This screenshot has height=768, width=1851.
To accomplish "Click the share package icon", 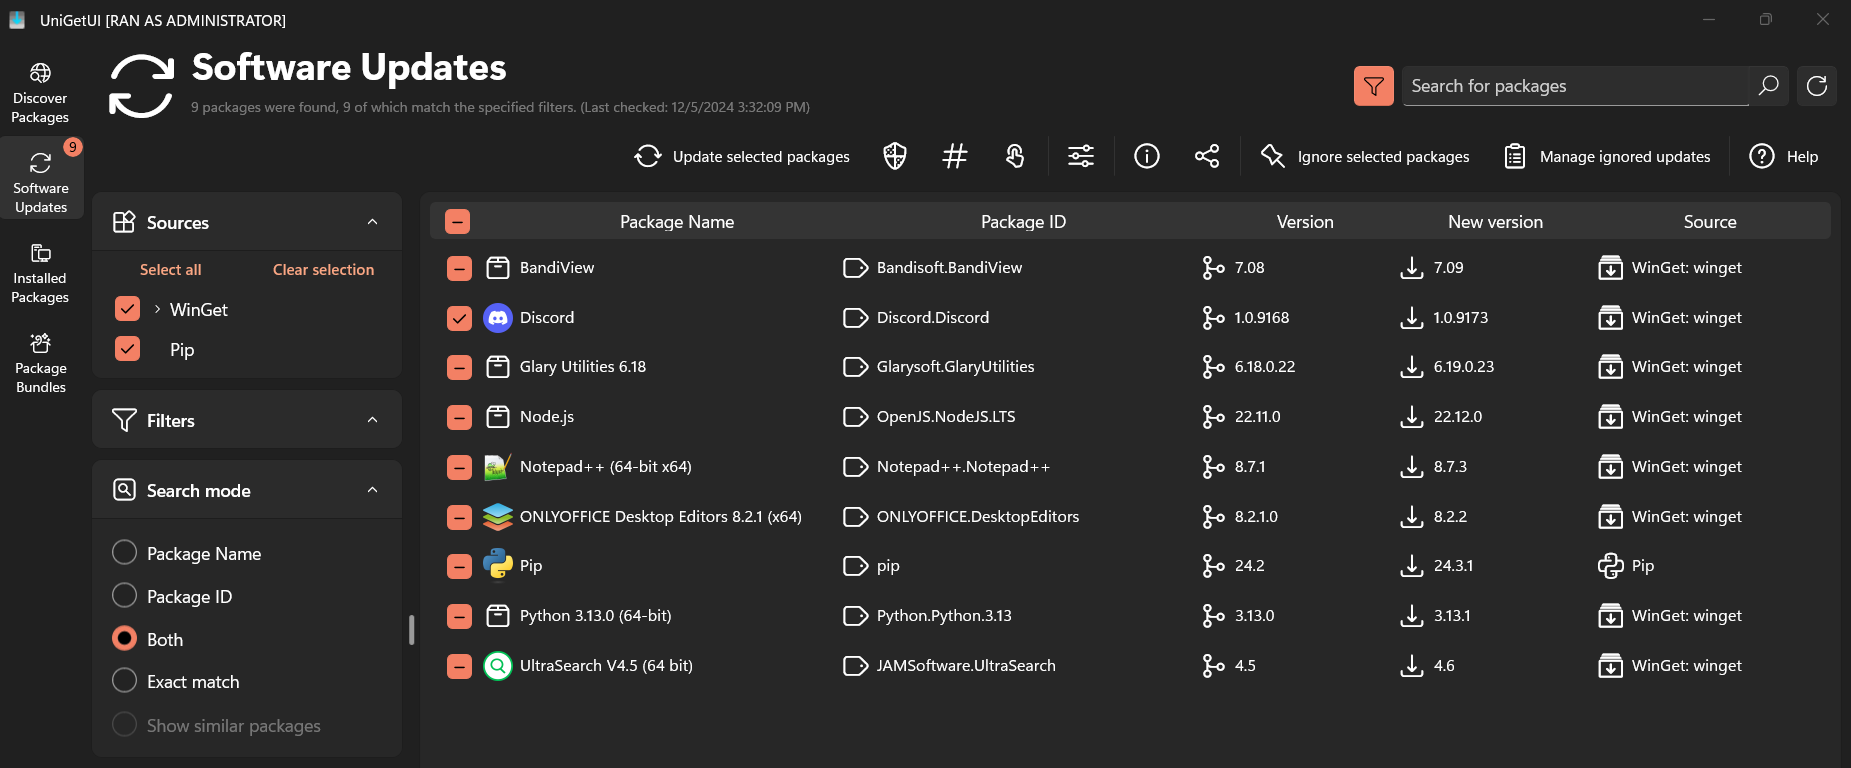I will click(x=1207, y=156).
